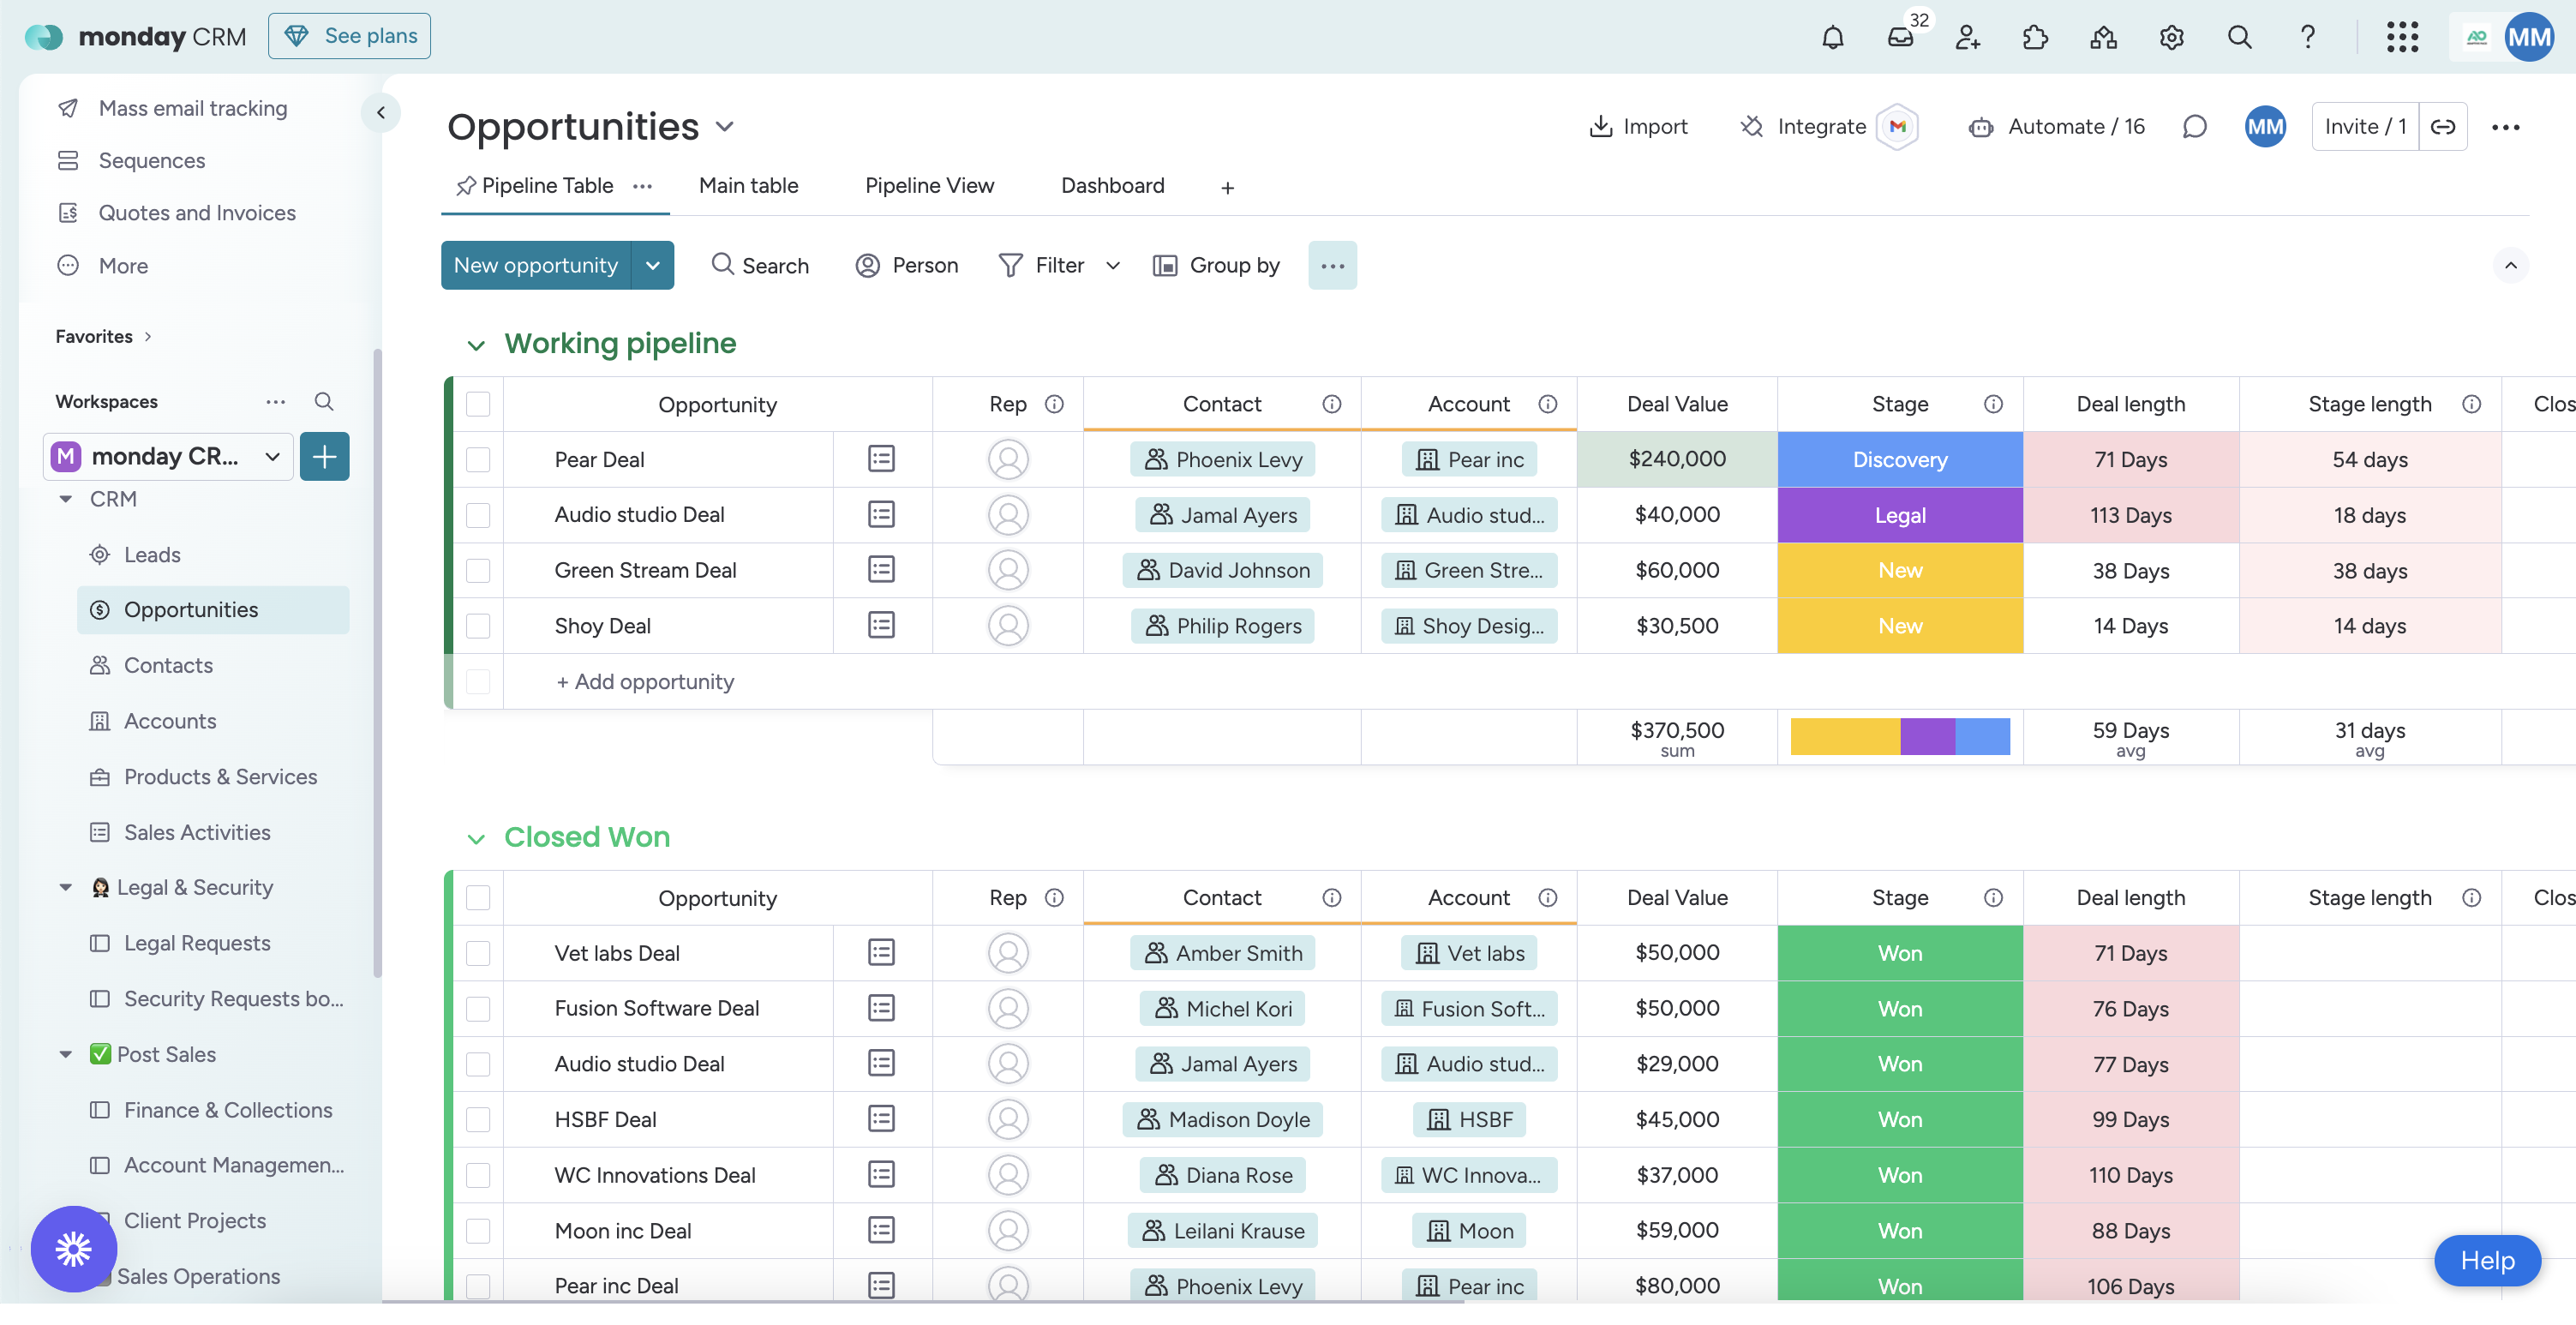Open Sales Activities board in sidebar
This screenshot has width=2576, height=1325.
(x=213, y=832)
